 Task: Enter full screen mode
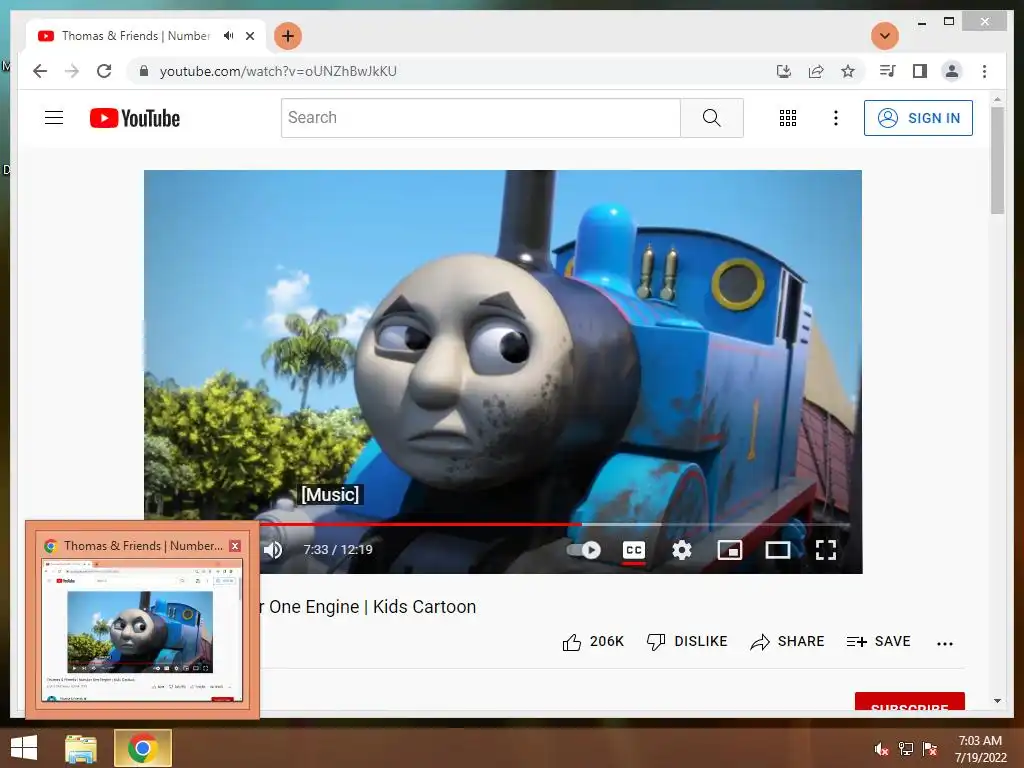[825, 550]
